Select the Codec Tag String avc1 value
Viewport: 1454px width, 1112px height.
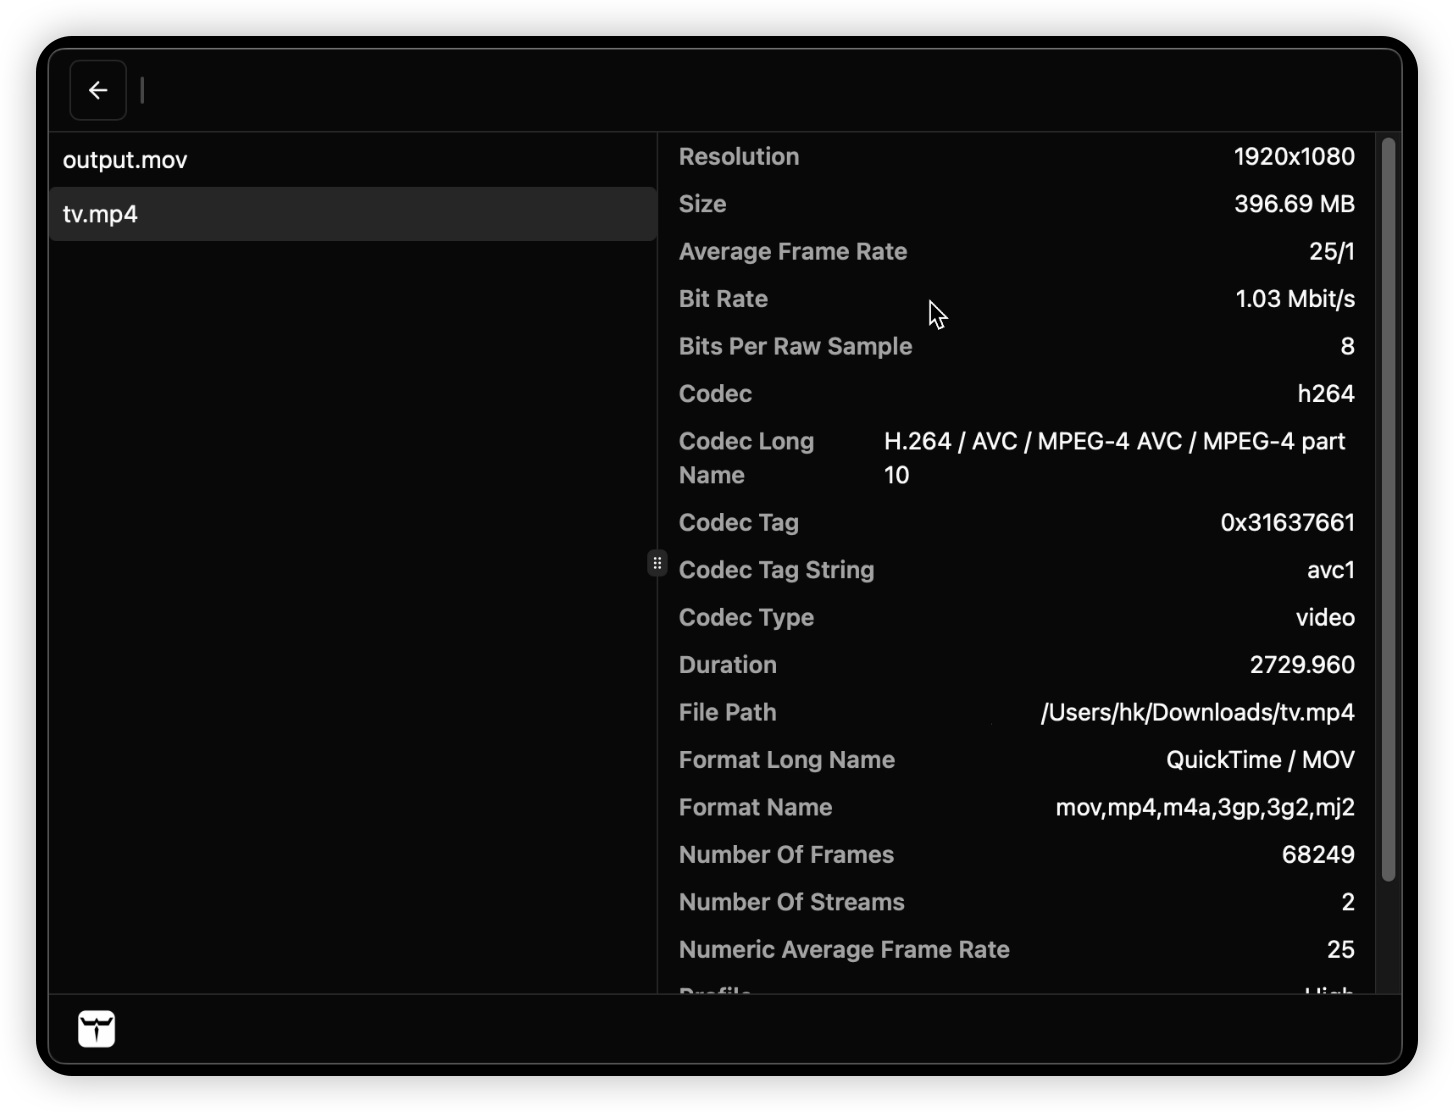(x=1330, y=570)
